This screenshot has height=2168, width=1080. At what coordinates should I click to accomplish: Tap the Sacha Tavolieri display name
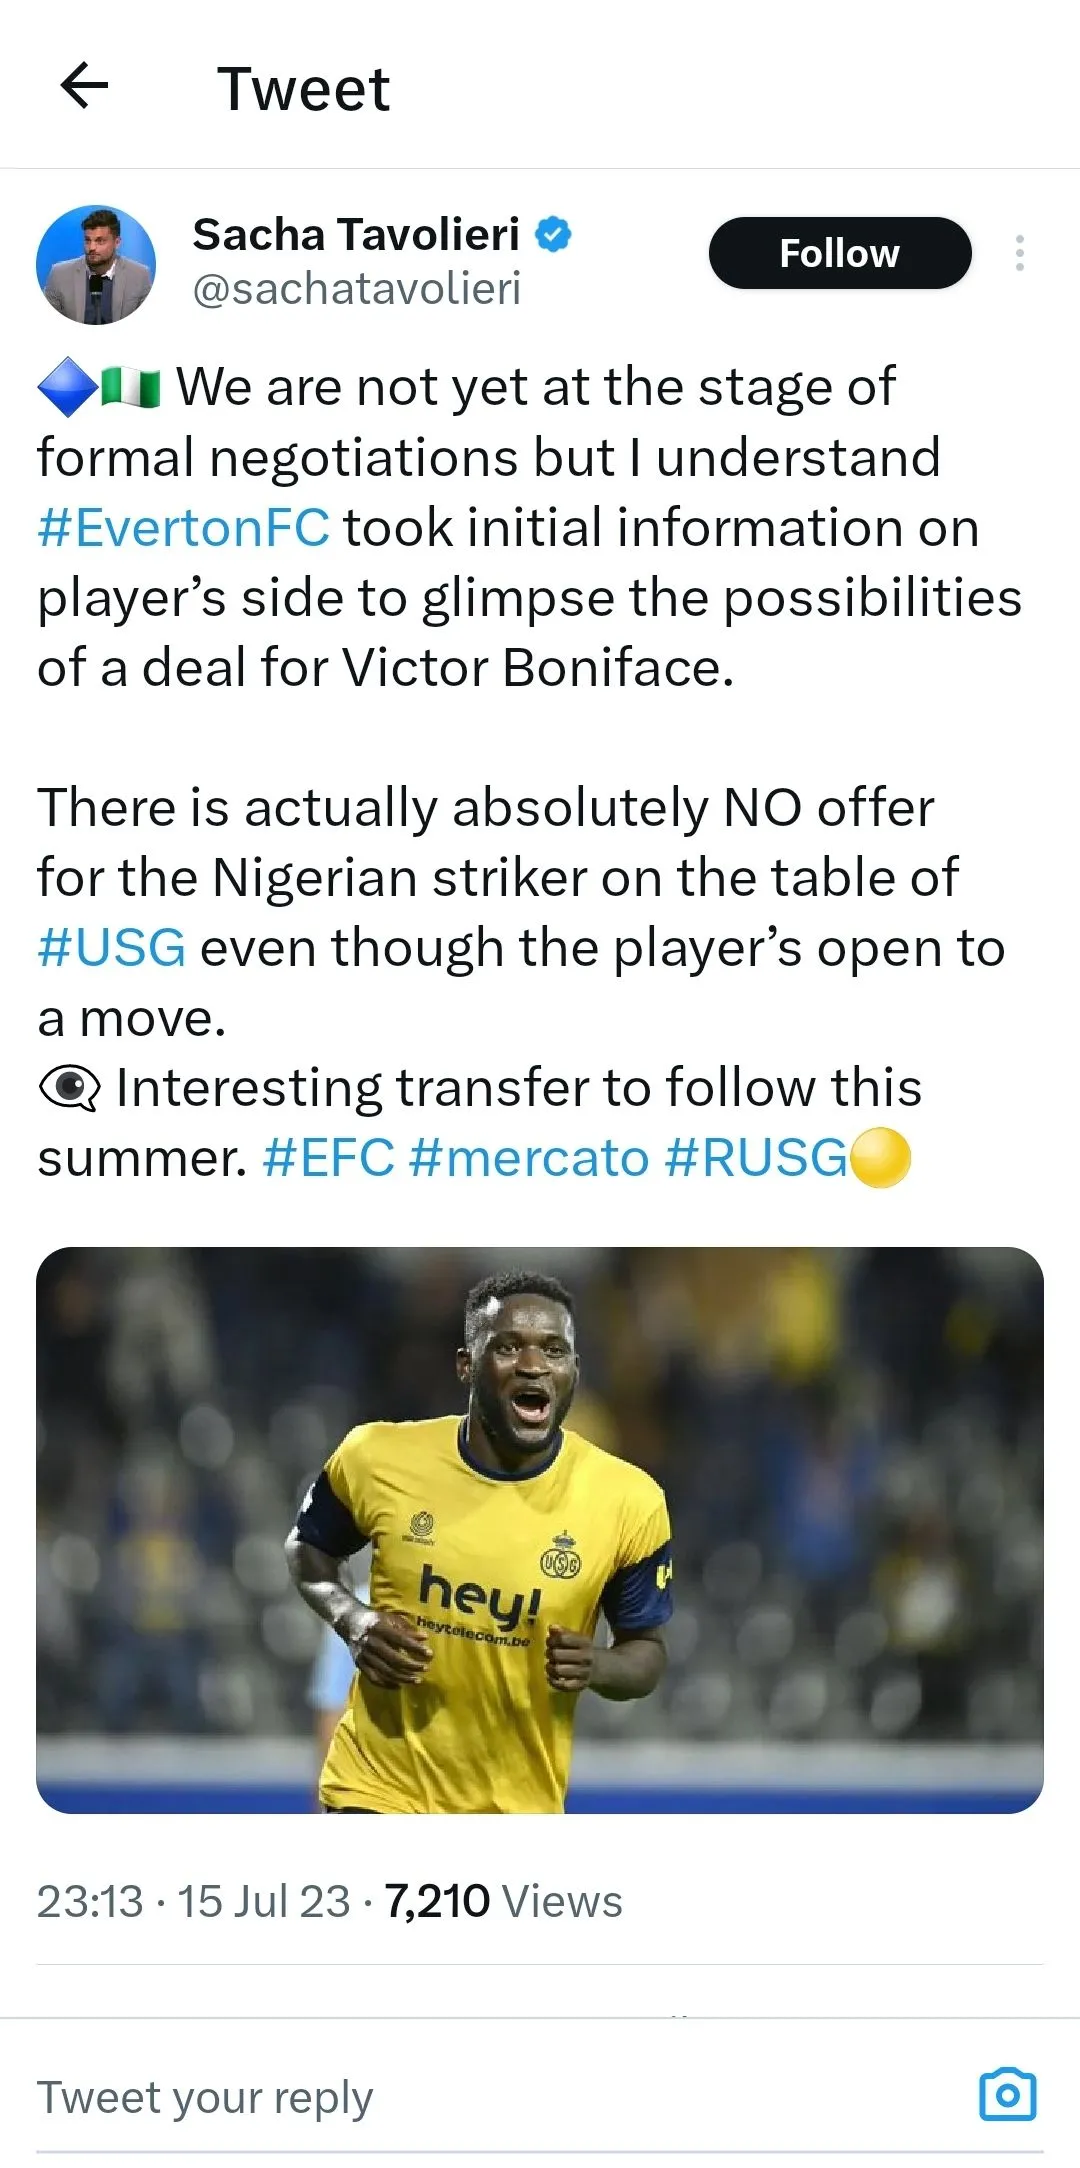click(356, 235)
